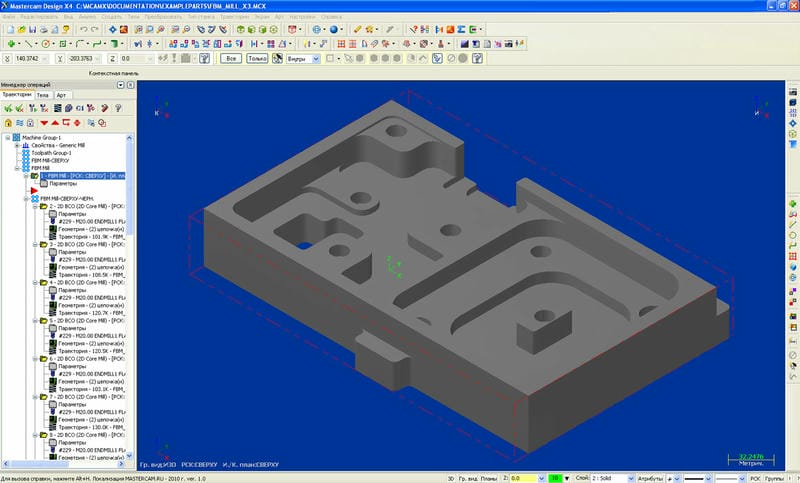Click the yellow padlock lock operations icon

8,123
